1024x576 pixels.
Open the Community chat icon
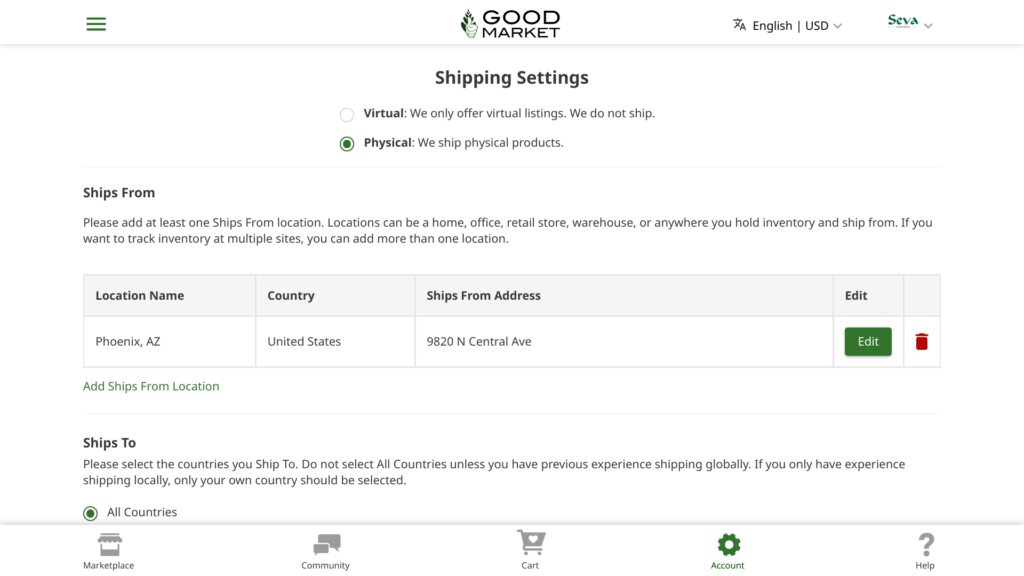326,545
